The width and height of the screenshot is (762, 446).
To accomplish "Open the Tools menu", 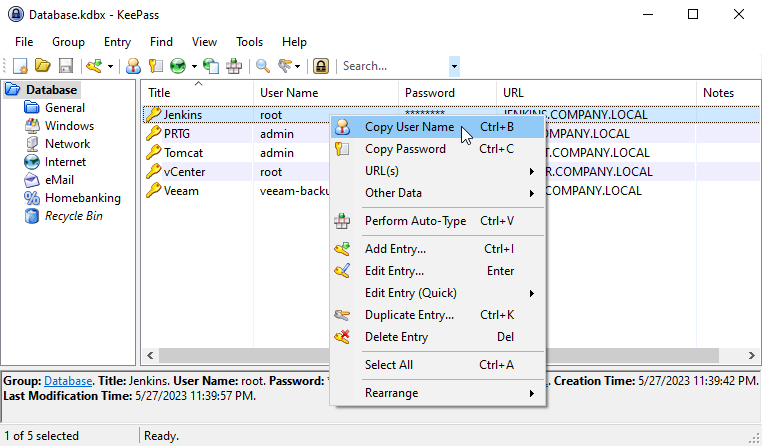I will [x=249, y=42].
